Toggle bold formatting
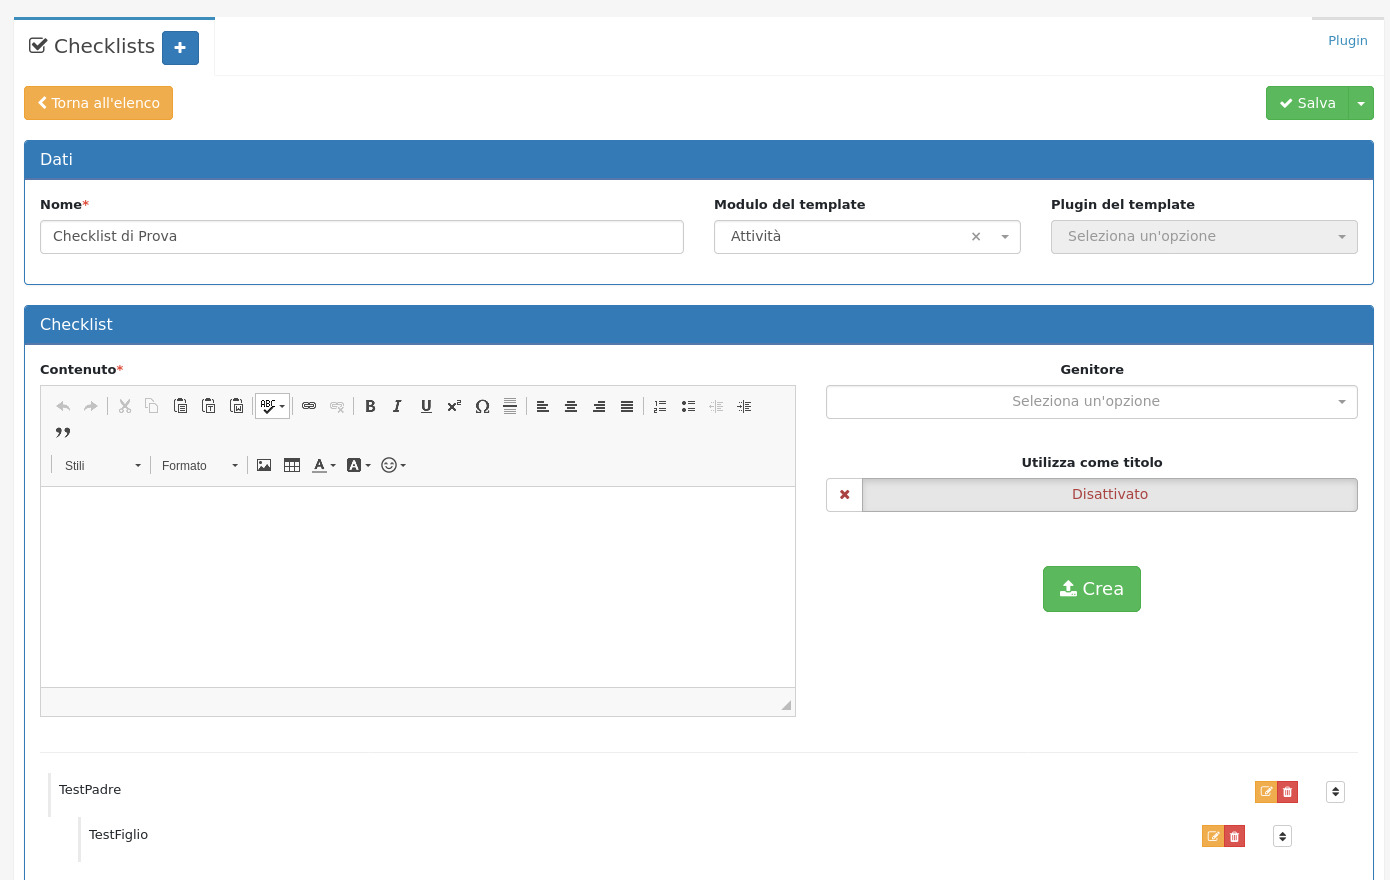1390x880 pixels. point(370,406)
